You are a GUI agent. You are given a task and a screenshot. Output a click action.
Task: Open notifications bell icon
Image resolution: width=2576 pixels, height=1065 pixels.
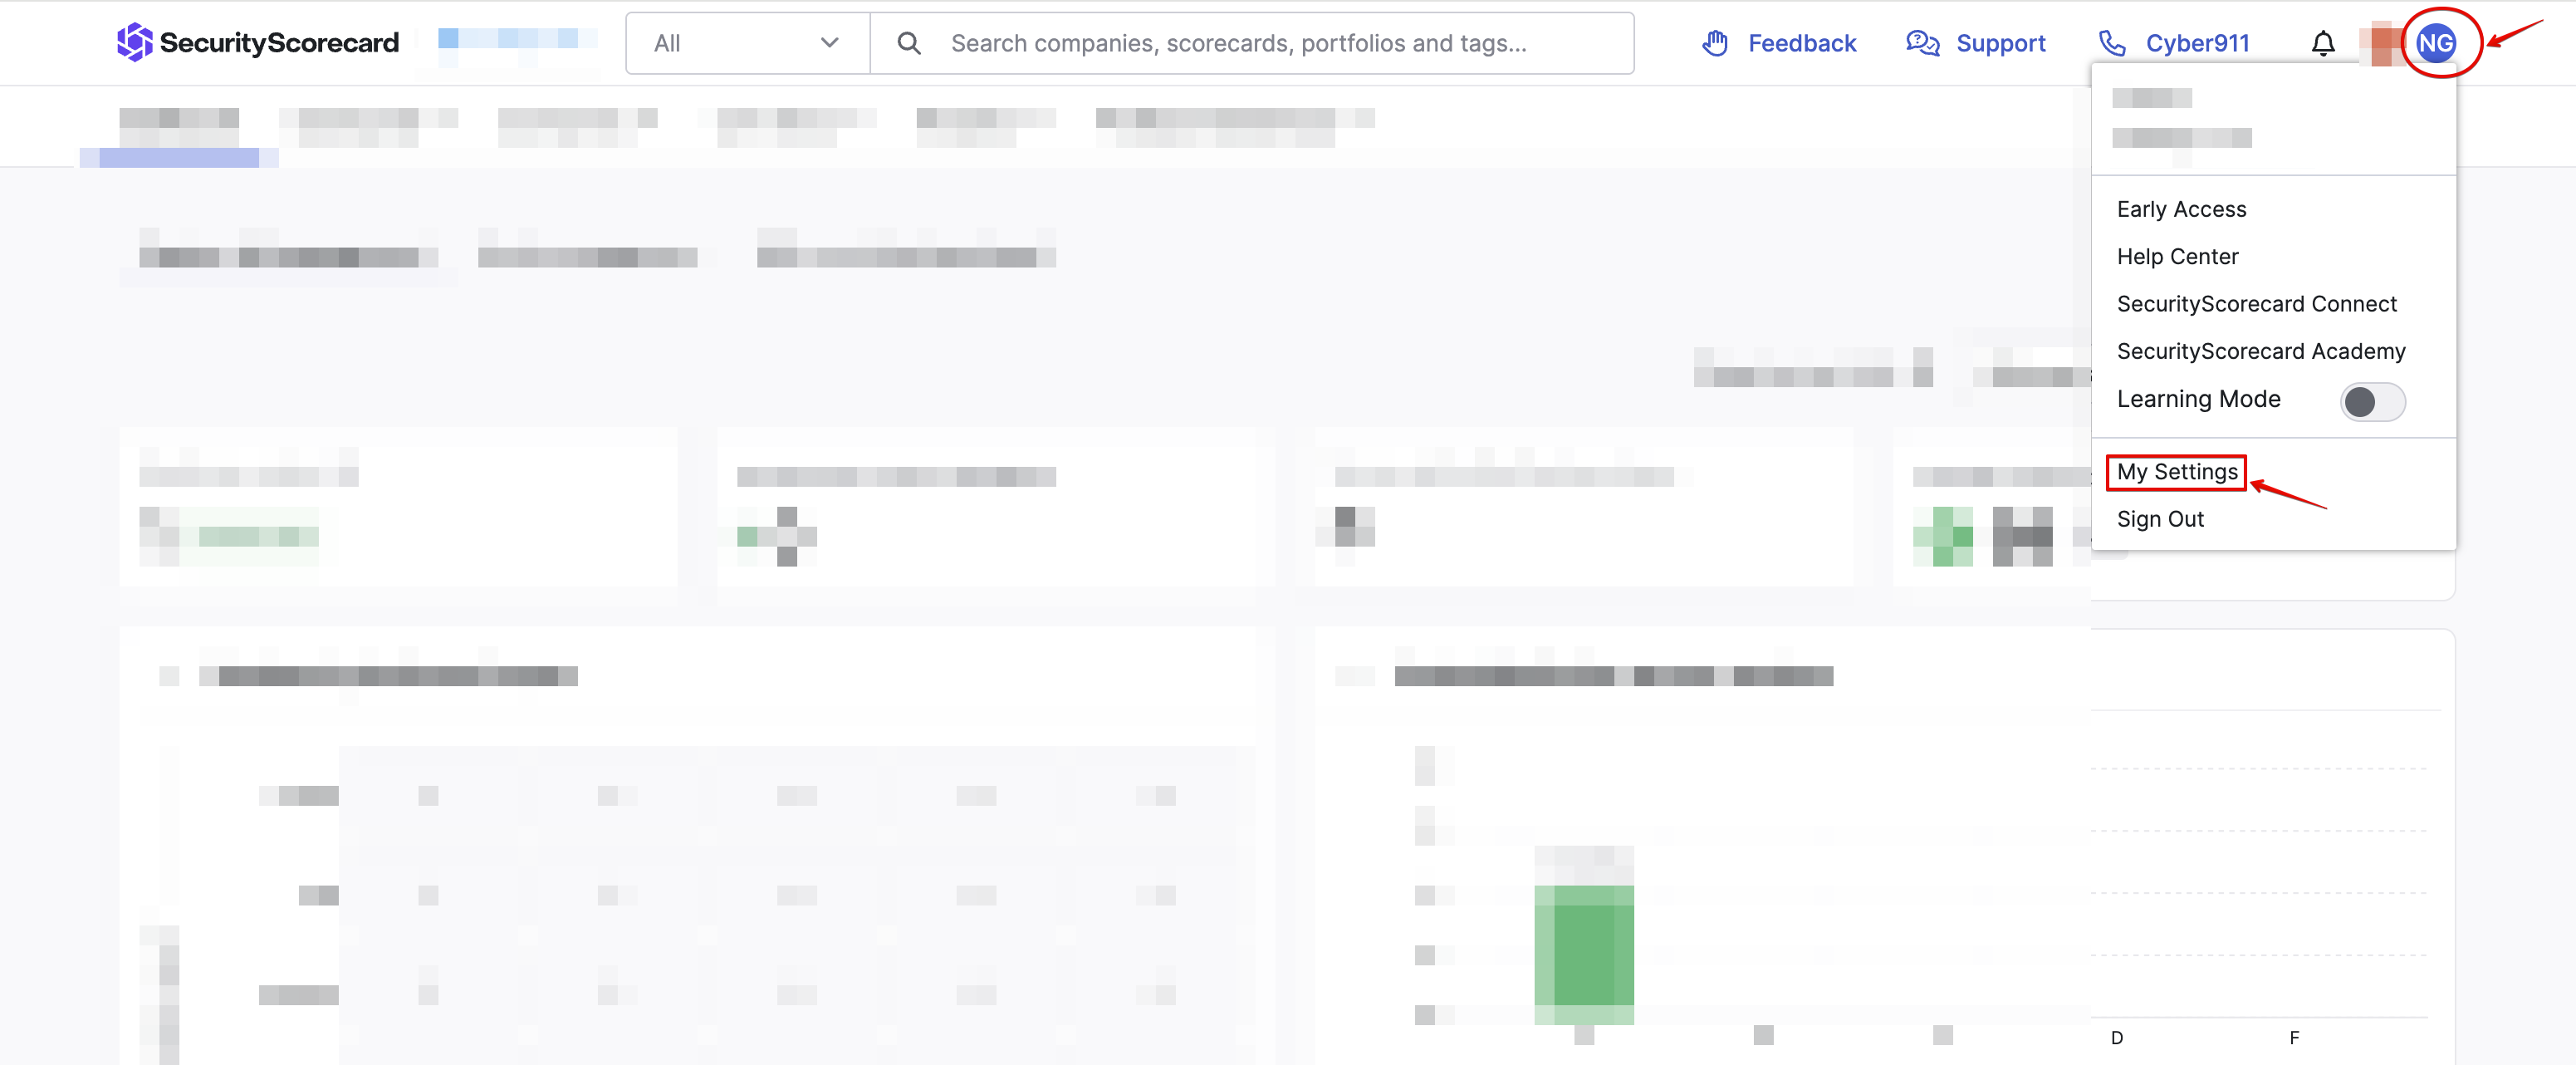(2323, 43)
